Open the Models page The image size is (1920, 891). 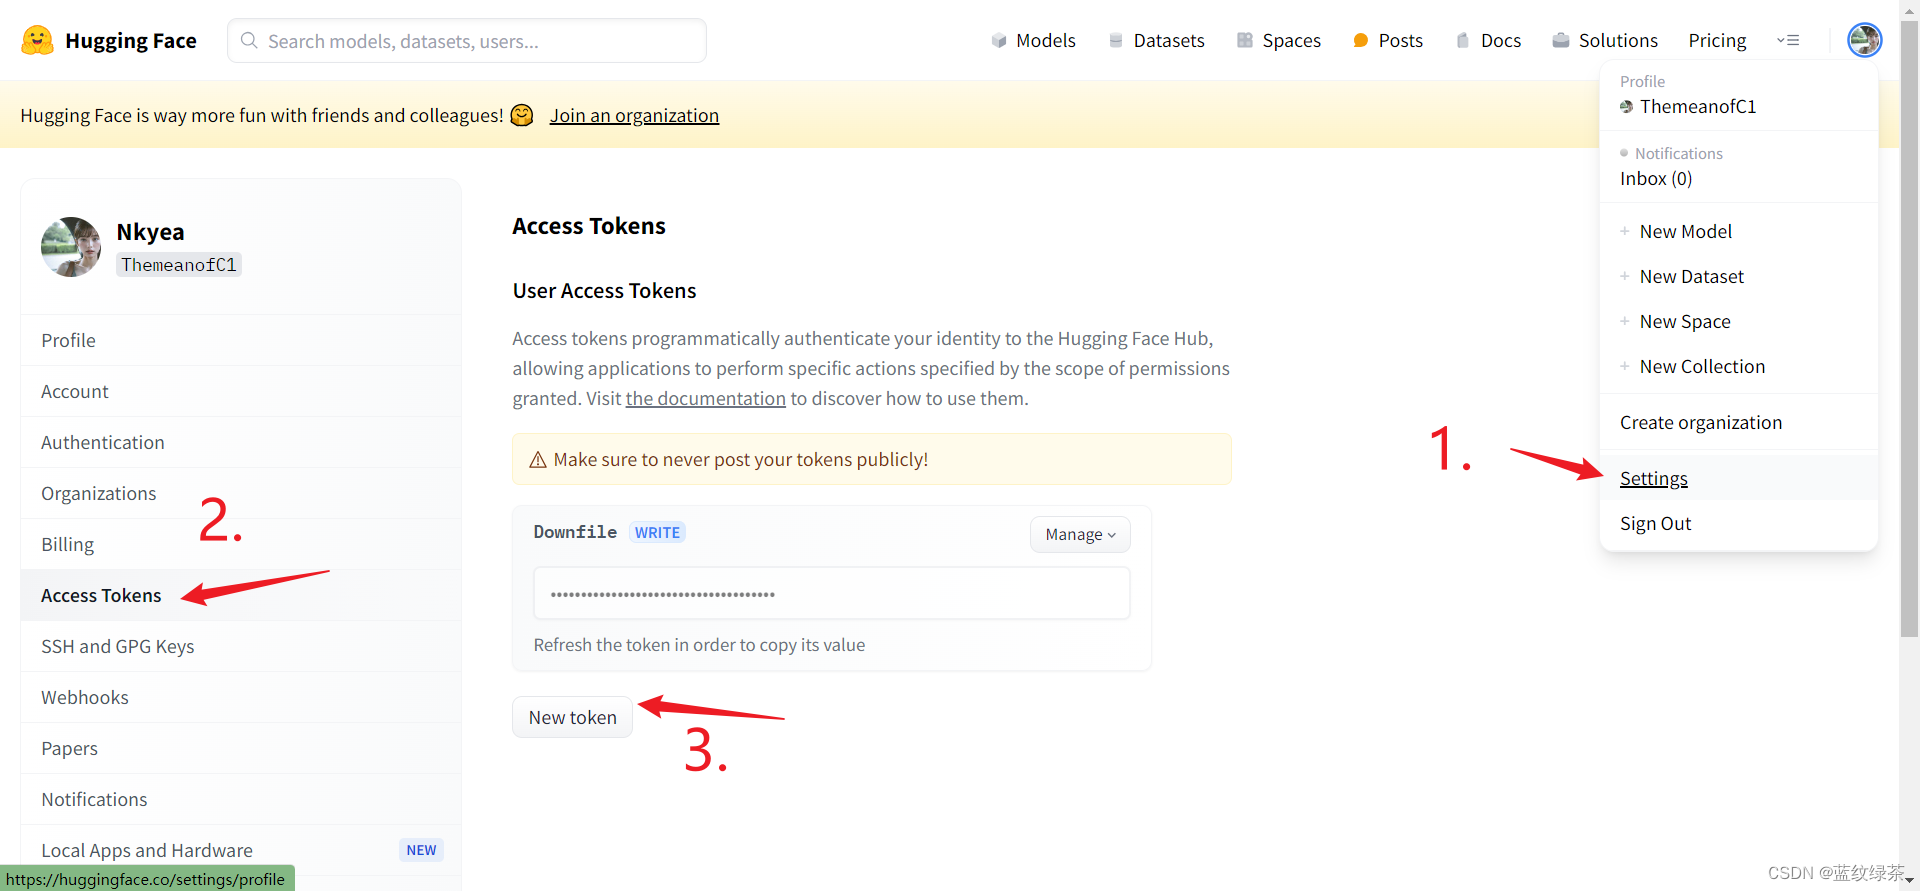pos(1046,41)
